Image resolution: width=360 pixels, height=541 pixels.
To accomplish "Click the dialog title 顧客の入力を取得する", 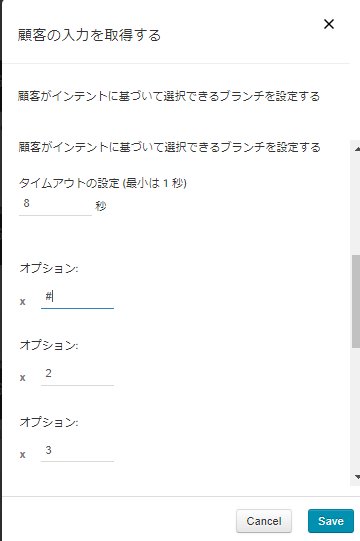I will pos(89,35).
